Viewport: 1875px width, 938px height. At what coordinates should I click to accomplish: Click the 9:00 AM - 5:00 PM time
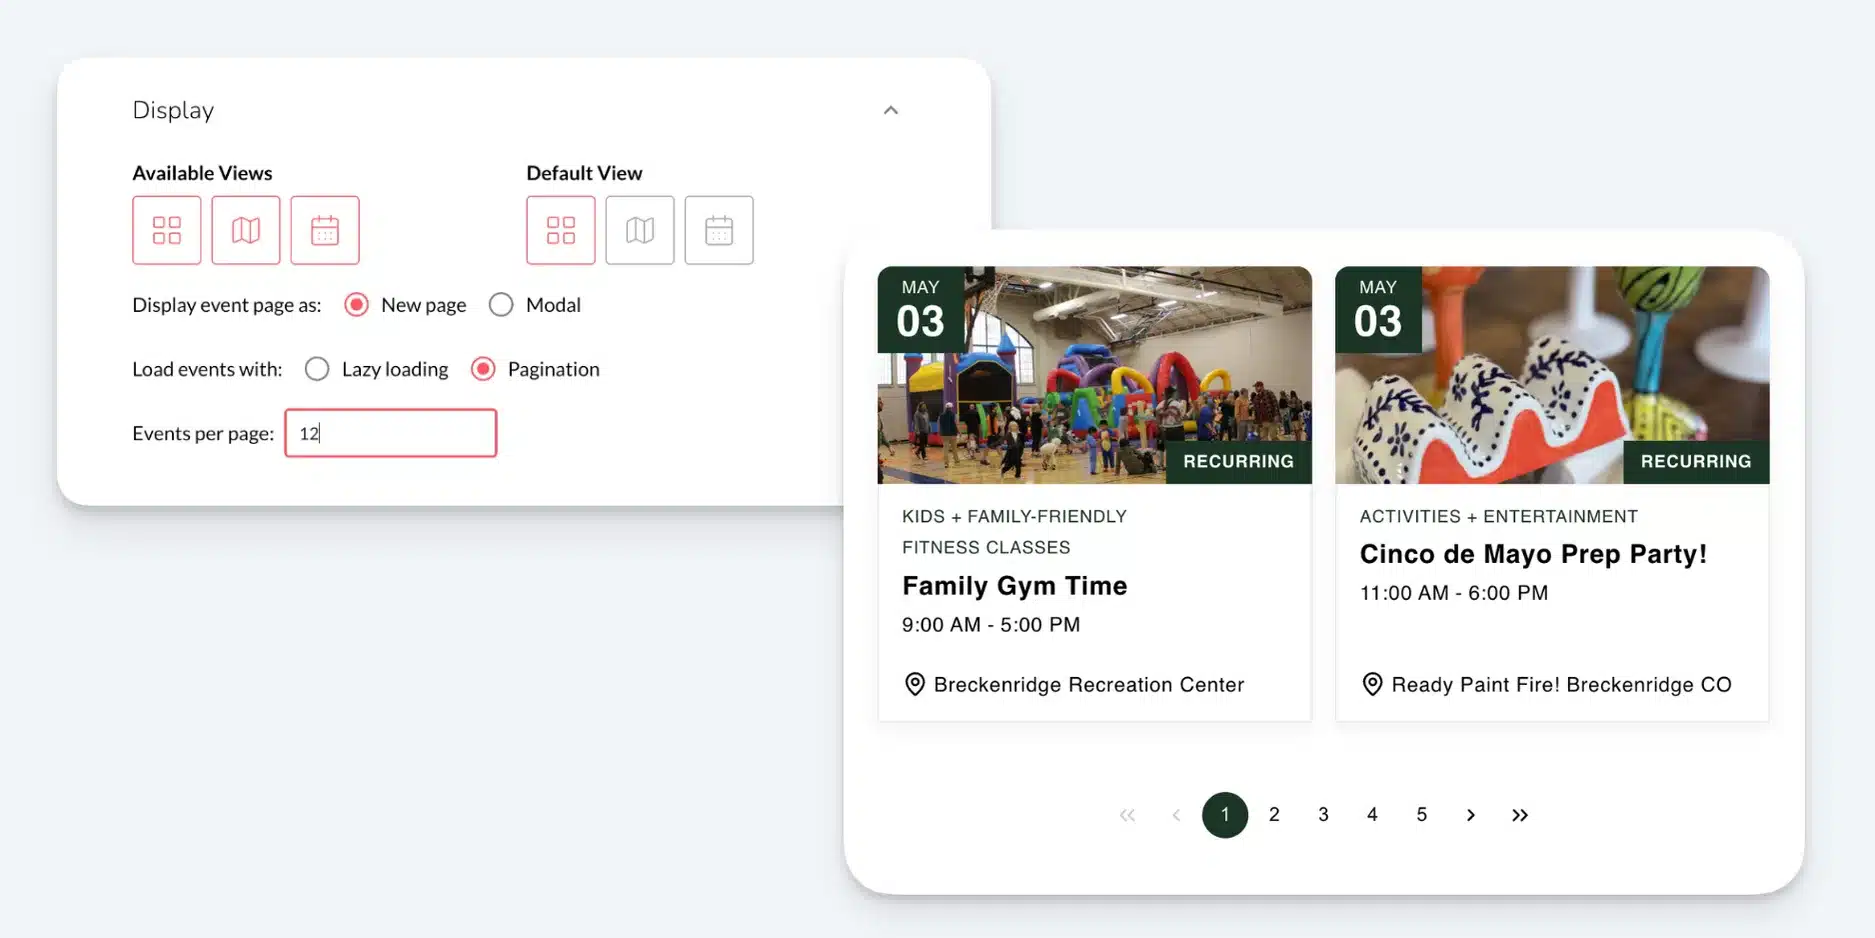(991, 625)
